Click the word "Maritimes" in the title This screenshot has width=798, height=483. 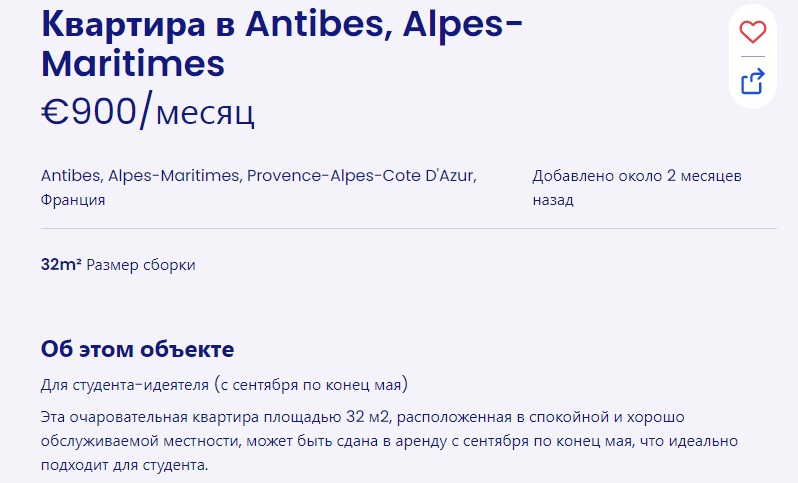click(133, 64)
